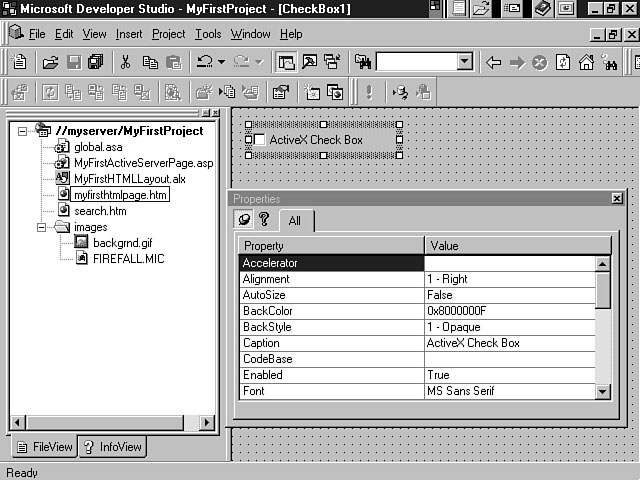
Task: Click the Home icon in the browser toolbar
Action: 586,62
